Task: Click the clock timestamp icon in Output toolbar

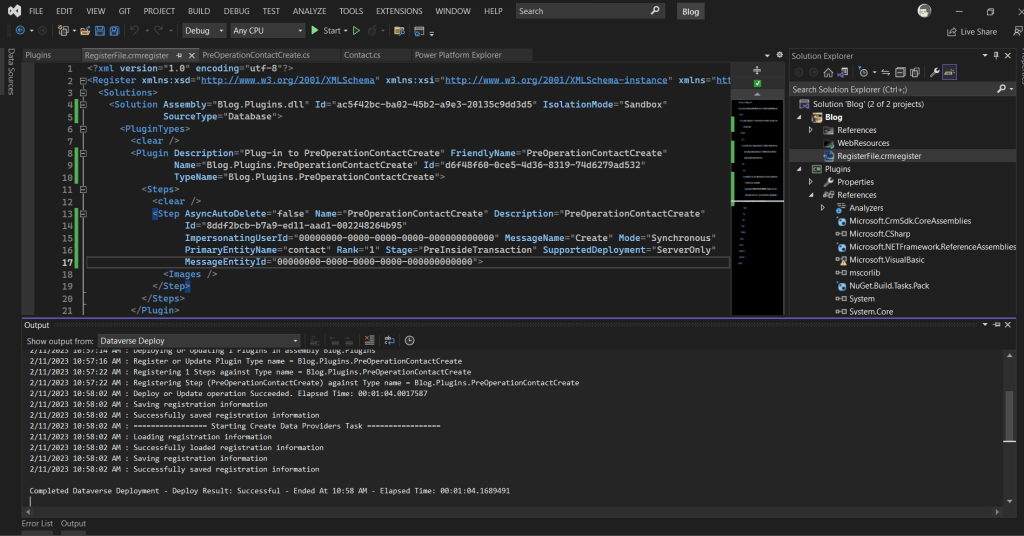Action: 409,340
